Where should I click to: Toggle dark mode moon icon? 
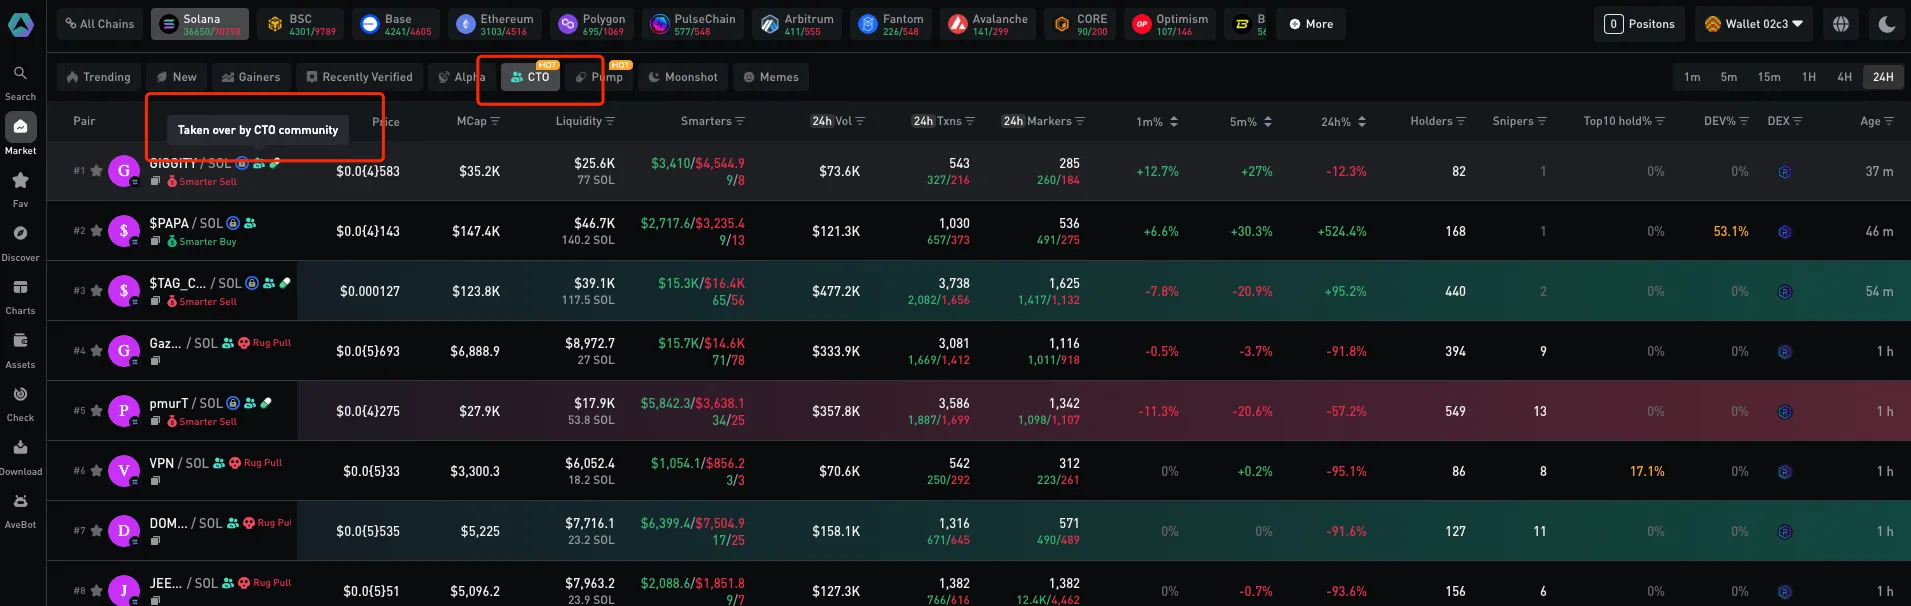pos(1886,24)
